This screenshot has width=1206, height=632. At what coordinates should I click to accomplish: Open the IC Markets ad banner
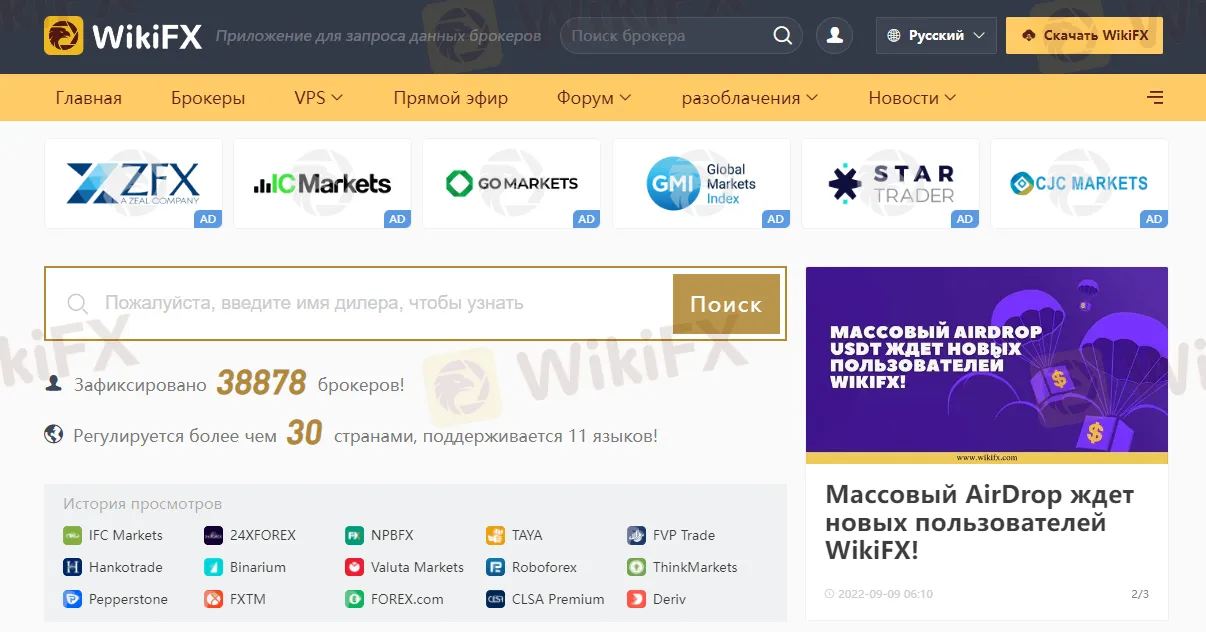[322, 184]
